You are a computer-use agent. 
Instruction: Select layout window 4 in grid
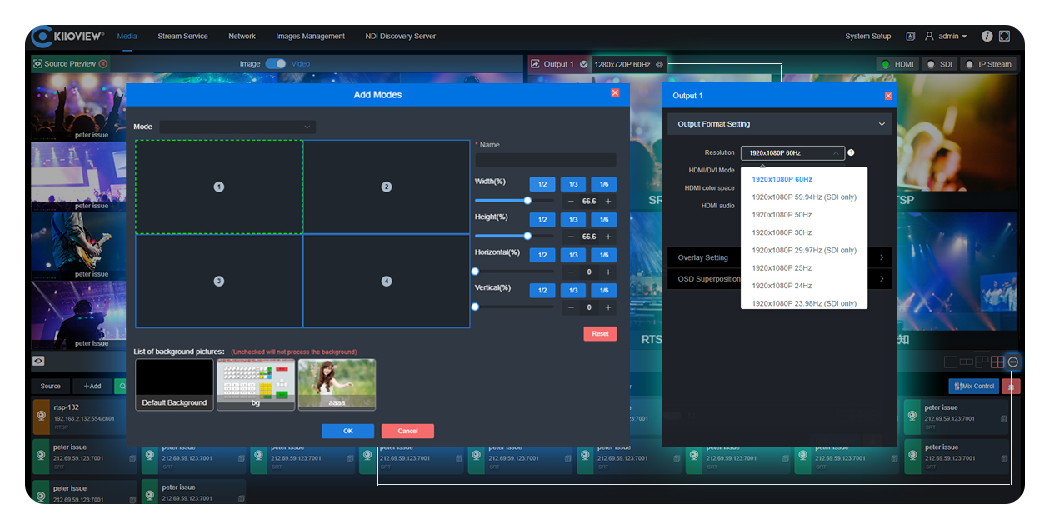click(386, 281)
